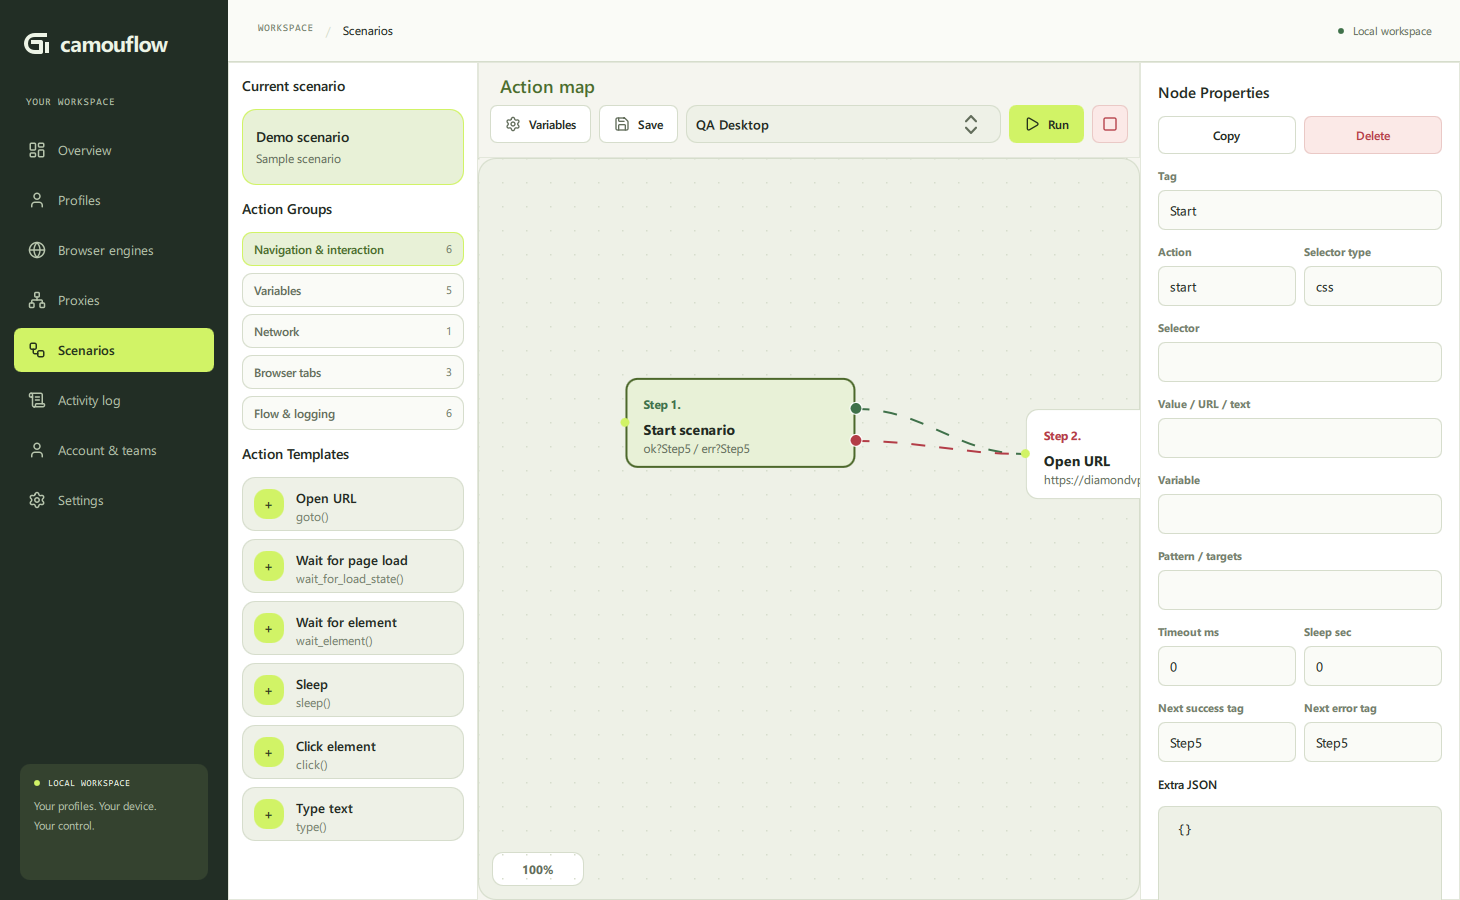Screen dimensions: 1460x900
Task: Open the Browser engines page
Action: tap(114, 250)
